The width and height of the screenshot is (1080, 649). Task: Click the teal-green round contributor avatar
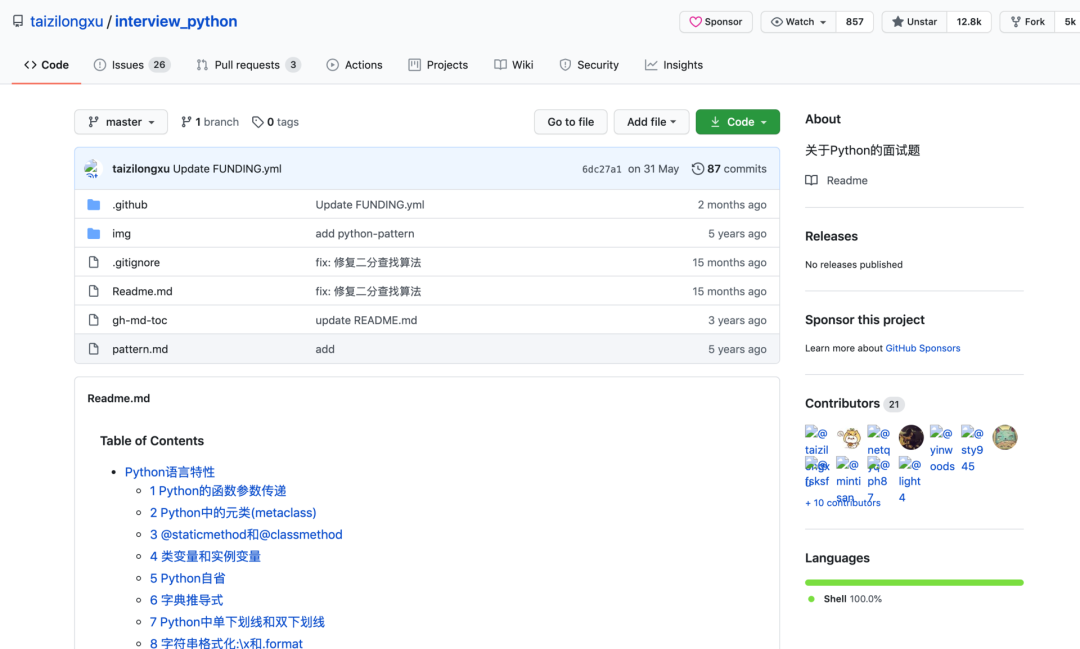pos(1004,437)
